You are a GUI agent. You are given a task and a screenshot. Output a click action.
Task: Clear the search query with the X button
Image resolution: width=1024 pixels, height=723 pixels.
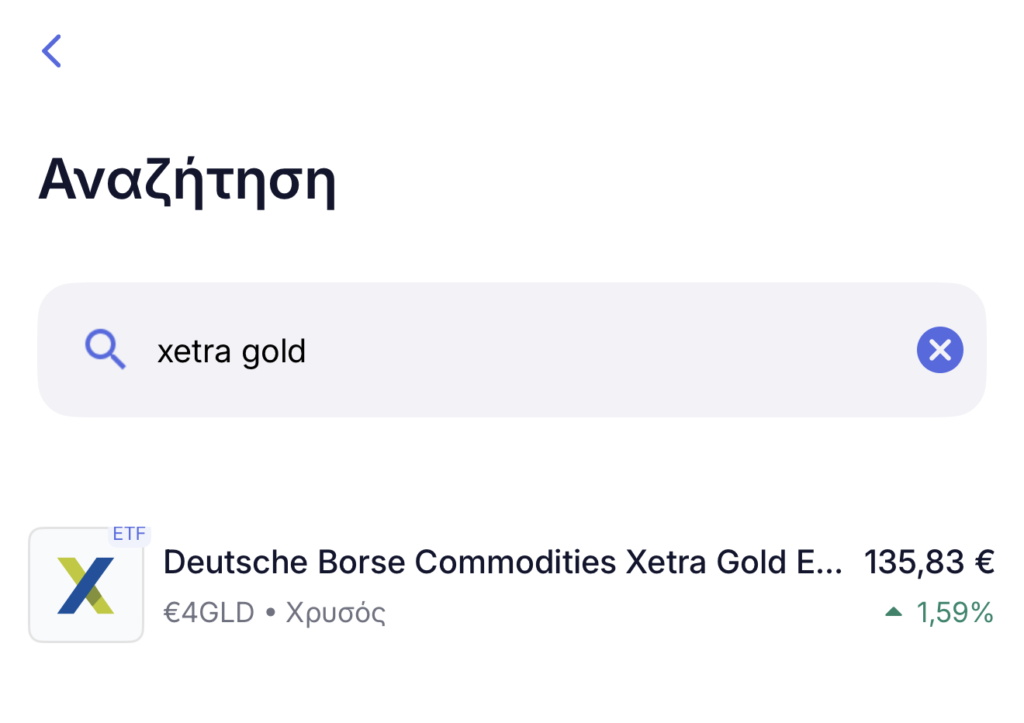tap(939, 350)
